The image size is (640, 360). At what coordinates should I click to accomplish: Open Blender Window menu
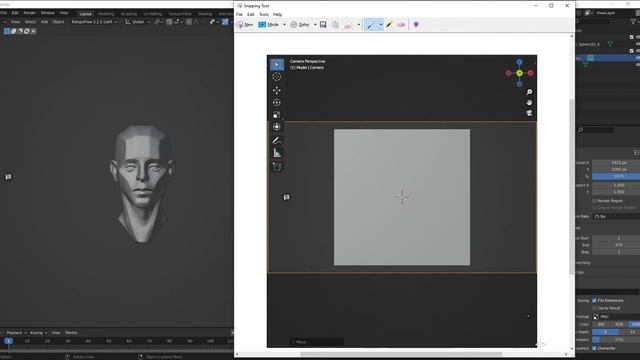(x=48, y=13)
